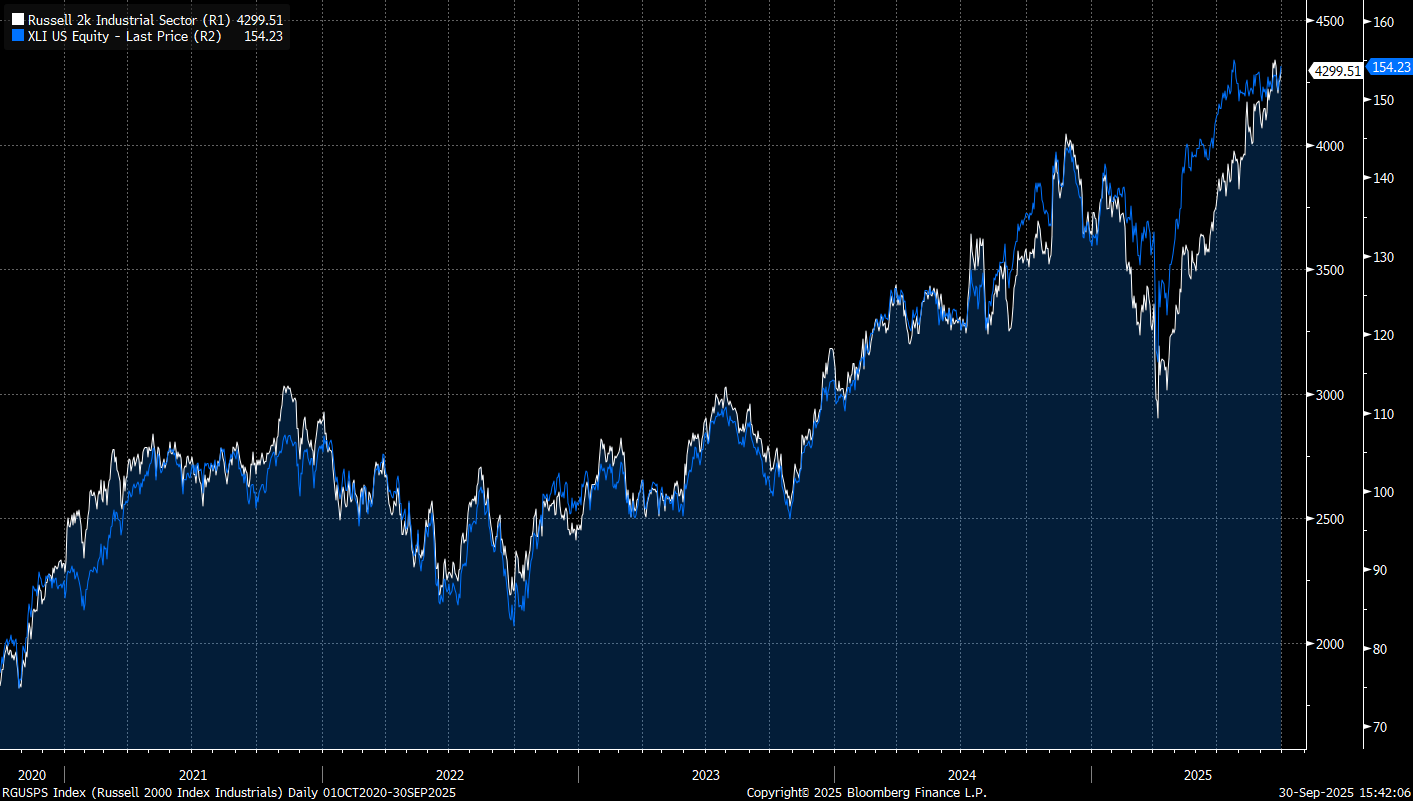The height and width of the screenshot is (801, 1413).
Task: Click the blue XLI legend swatch
Action: point(17,35)
